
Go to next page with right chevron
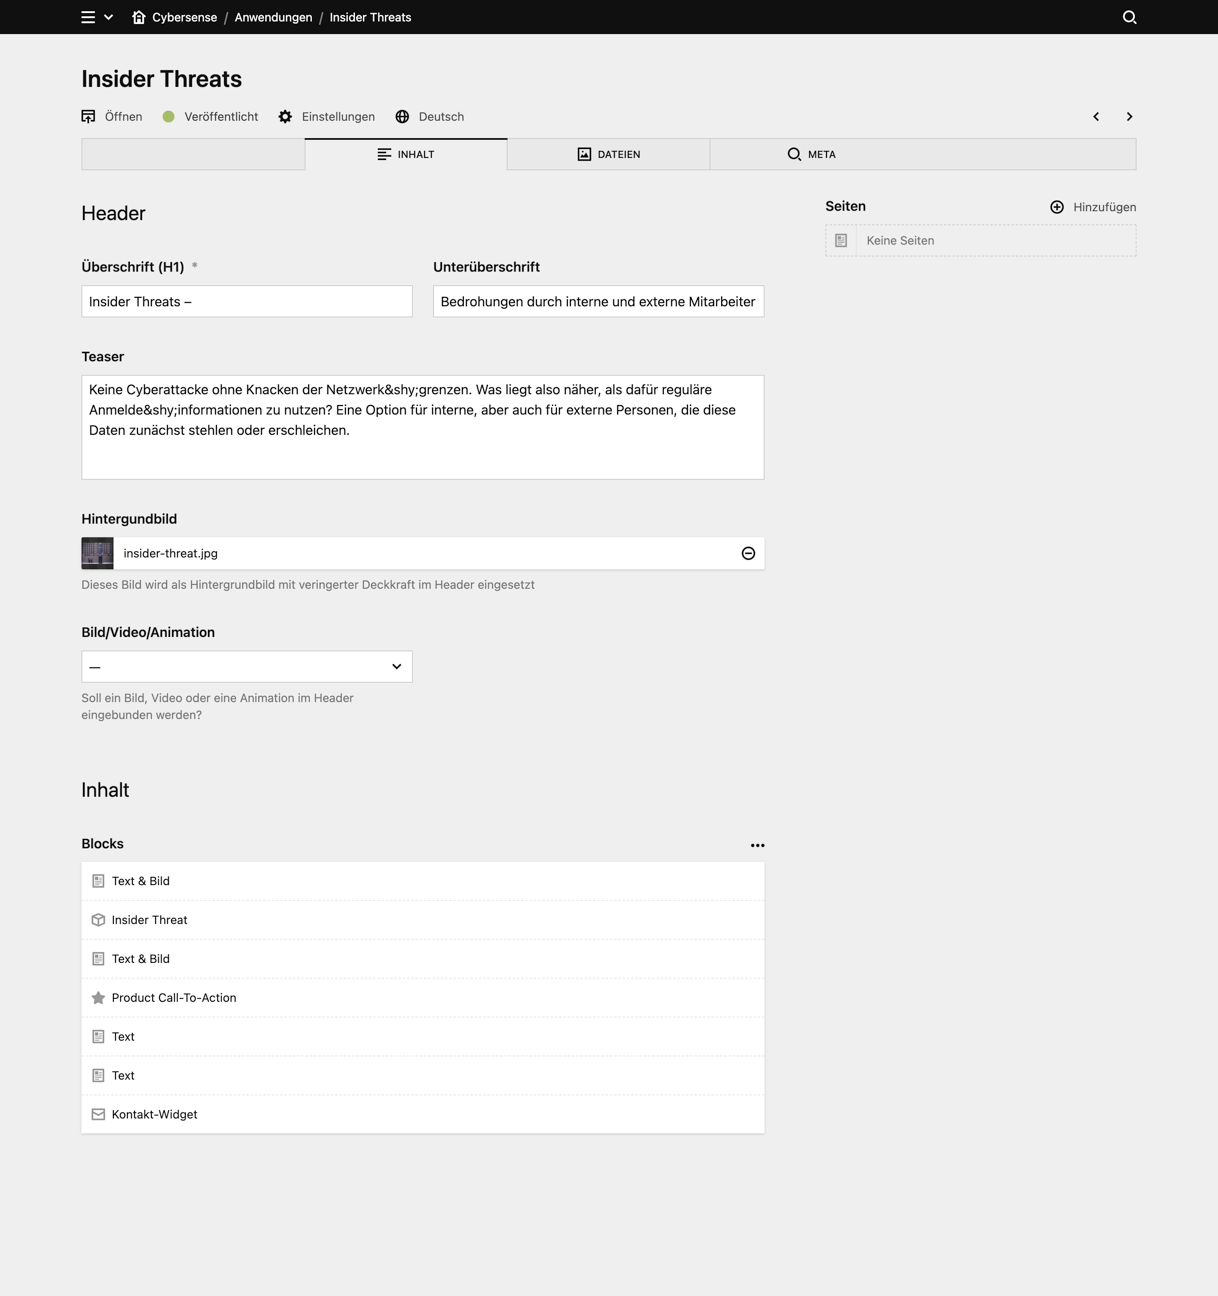coord(1129,117)
